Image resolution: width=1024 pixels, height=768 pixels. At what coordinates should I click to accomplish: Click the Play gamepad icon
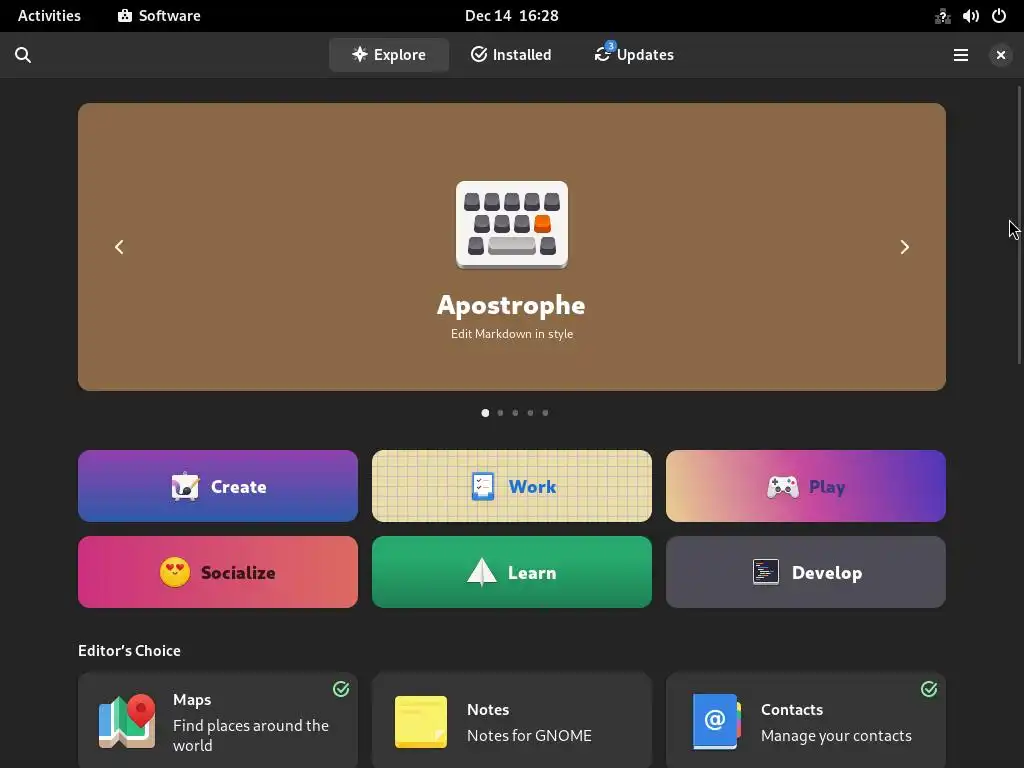click(782, 487)
